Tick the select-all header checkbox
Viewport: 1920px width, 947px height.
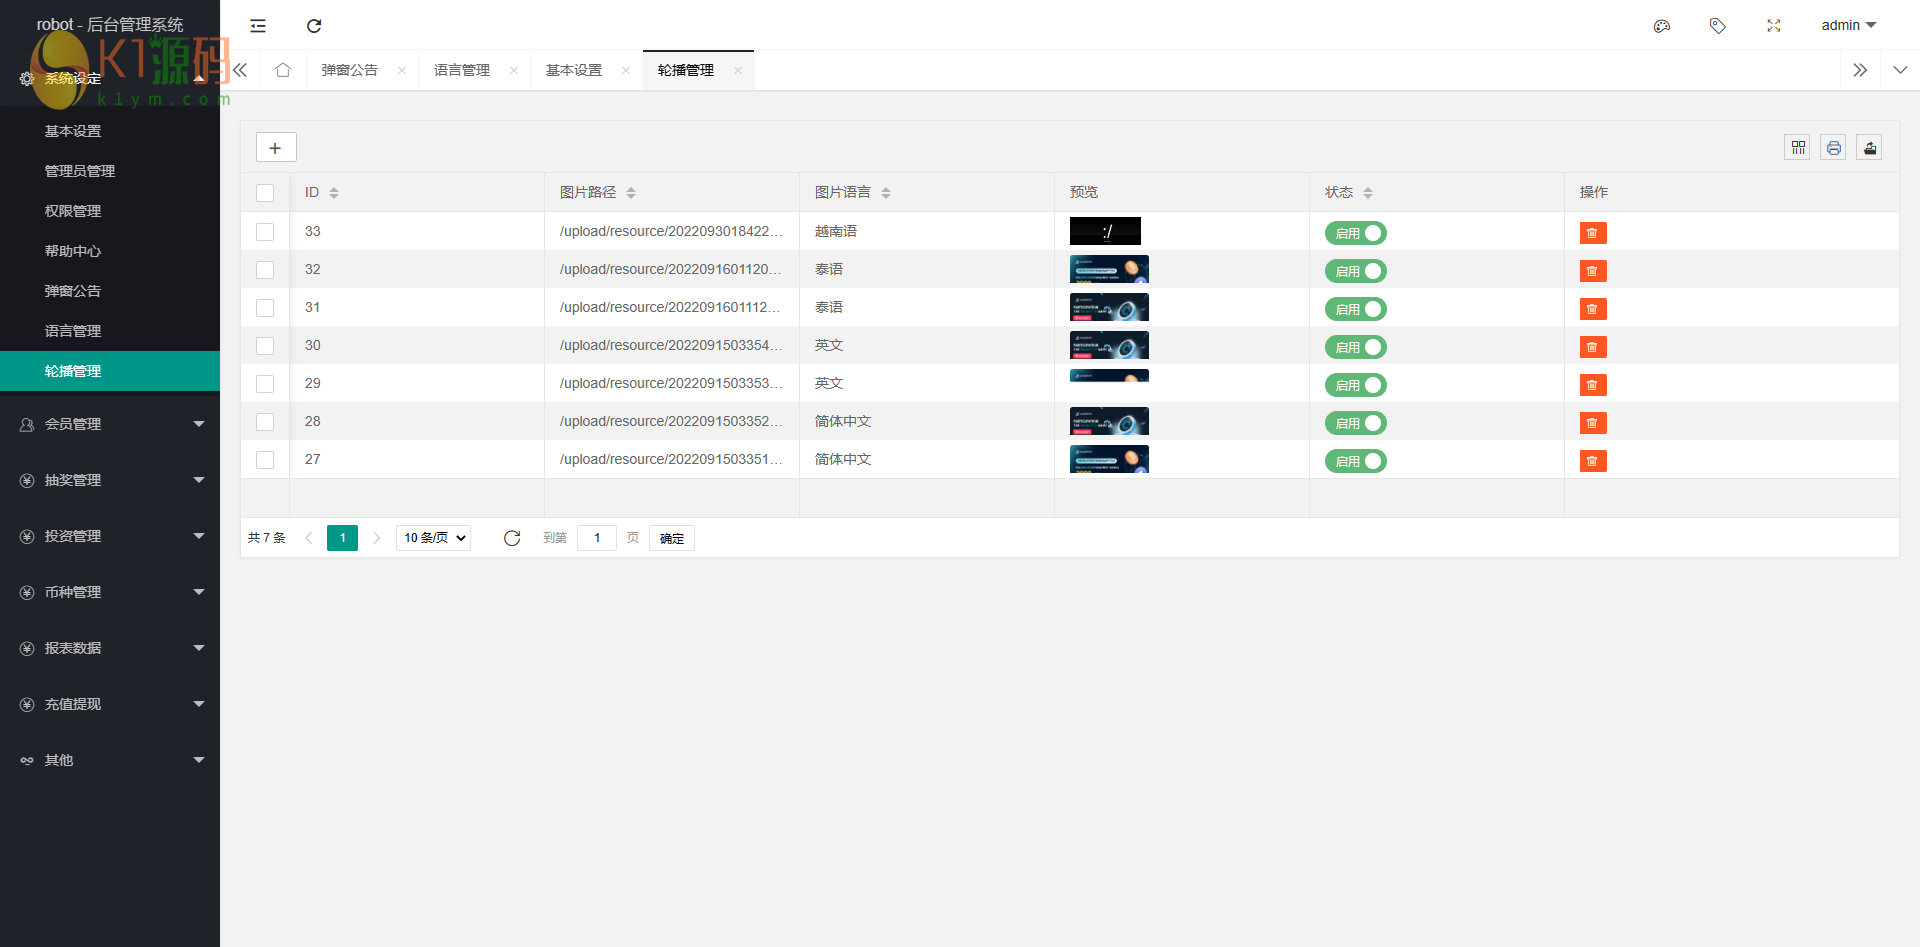click(265, 193)
